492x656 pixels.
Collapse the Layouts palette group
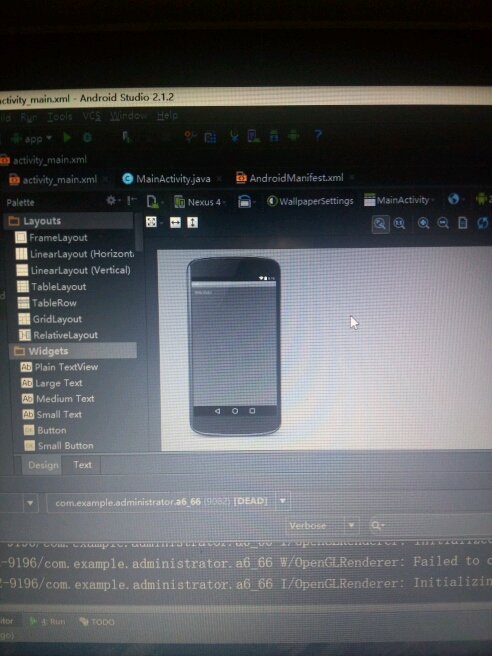pyautogui.click(x=69, y=221)
